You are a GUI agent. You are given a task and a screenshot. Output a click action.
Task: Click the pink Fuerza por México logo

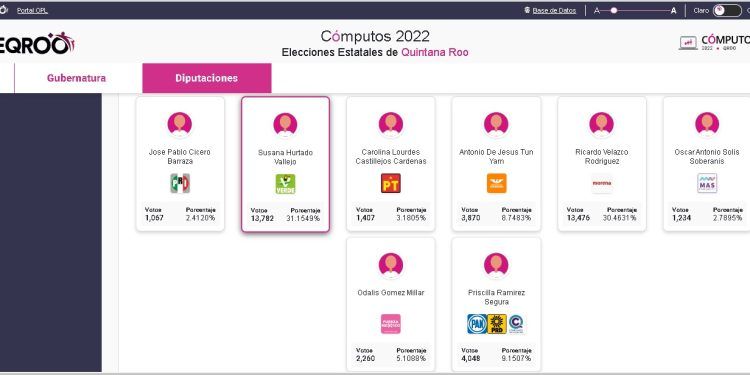tap(391, 324)
